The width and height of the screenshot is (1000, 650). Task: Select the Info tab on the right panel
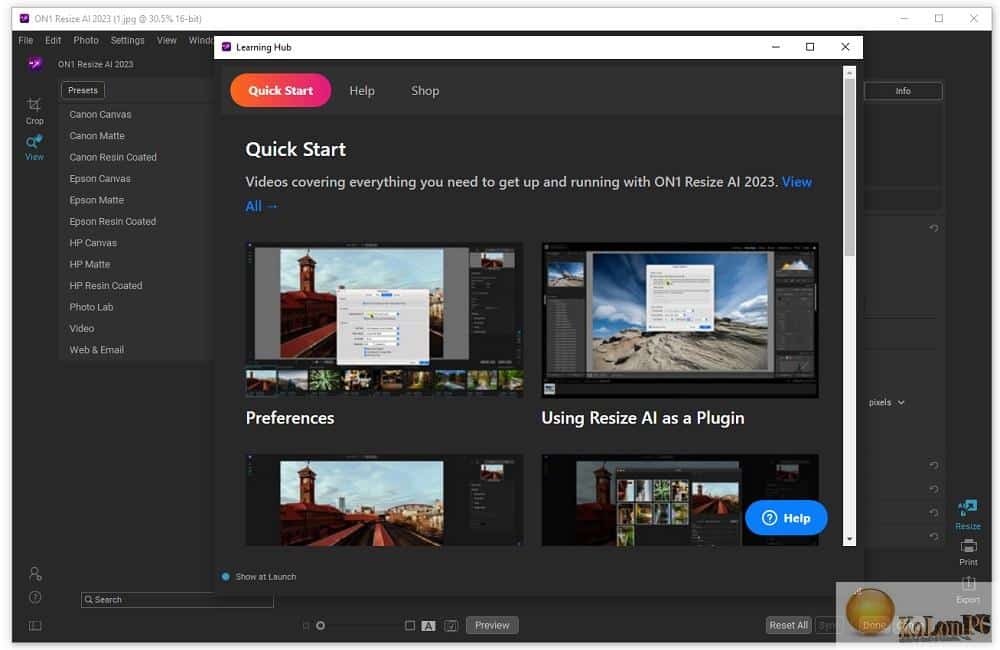coord(902,91)
